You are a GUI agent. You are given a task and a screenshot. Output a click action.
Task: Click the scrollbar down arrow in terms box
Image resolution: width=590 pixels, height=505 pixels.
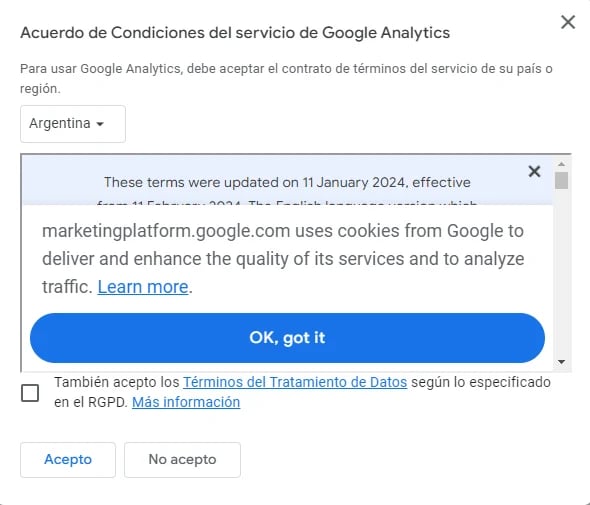coord(561,362)
